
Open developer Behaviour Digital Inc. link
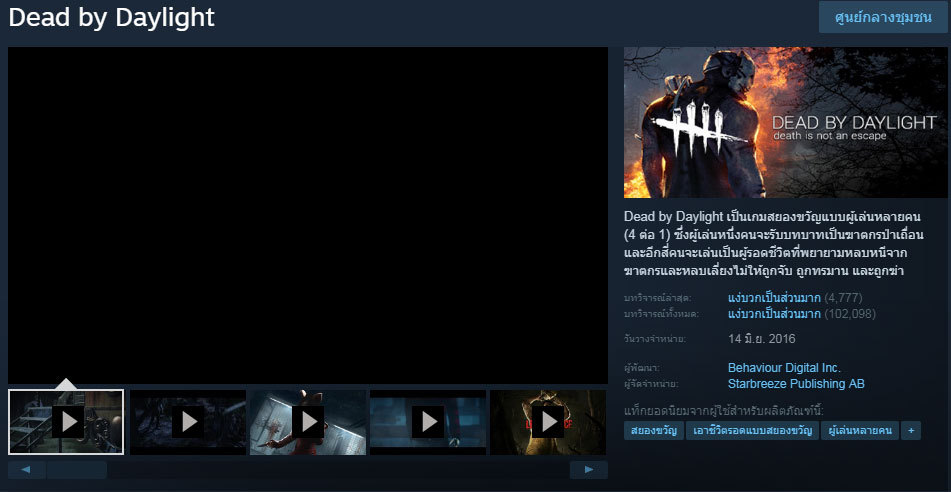pos(784,368)
